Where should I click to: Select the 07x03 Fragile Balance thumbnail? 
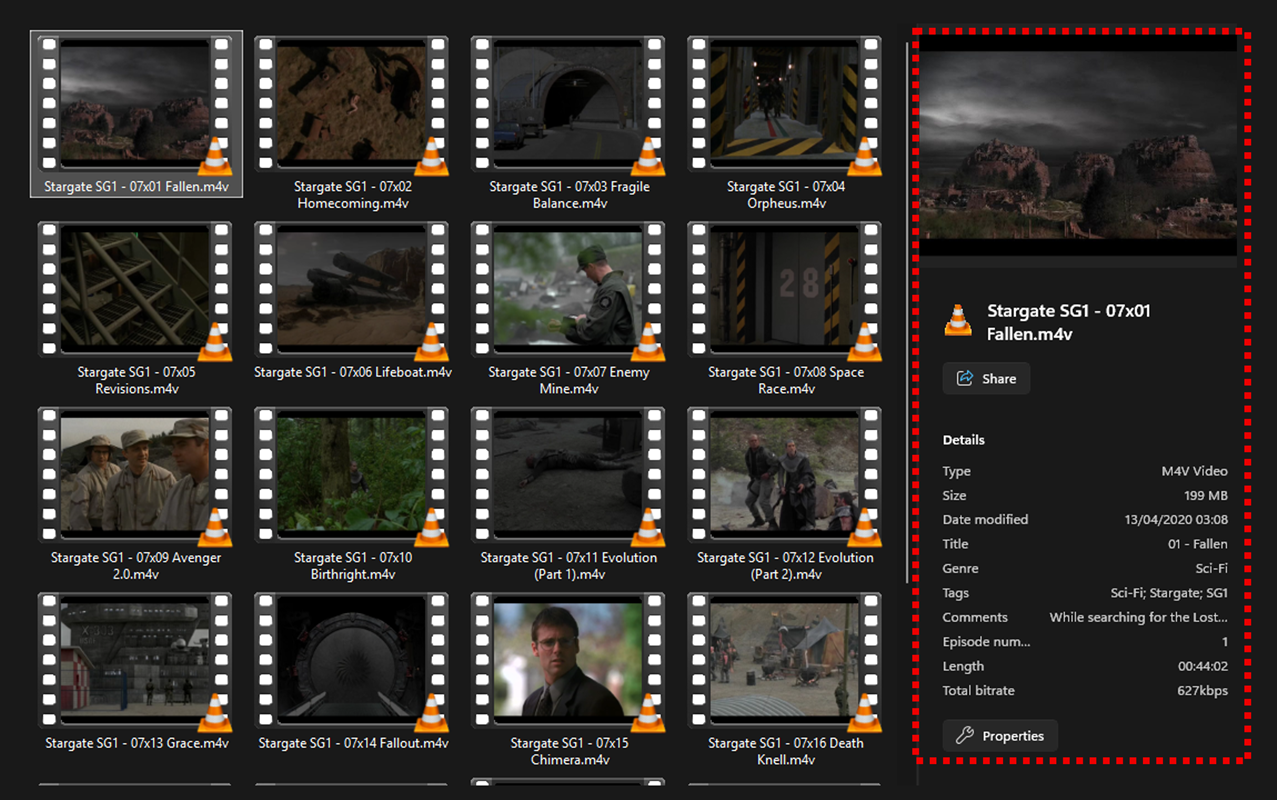click(568, 104)
